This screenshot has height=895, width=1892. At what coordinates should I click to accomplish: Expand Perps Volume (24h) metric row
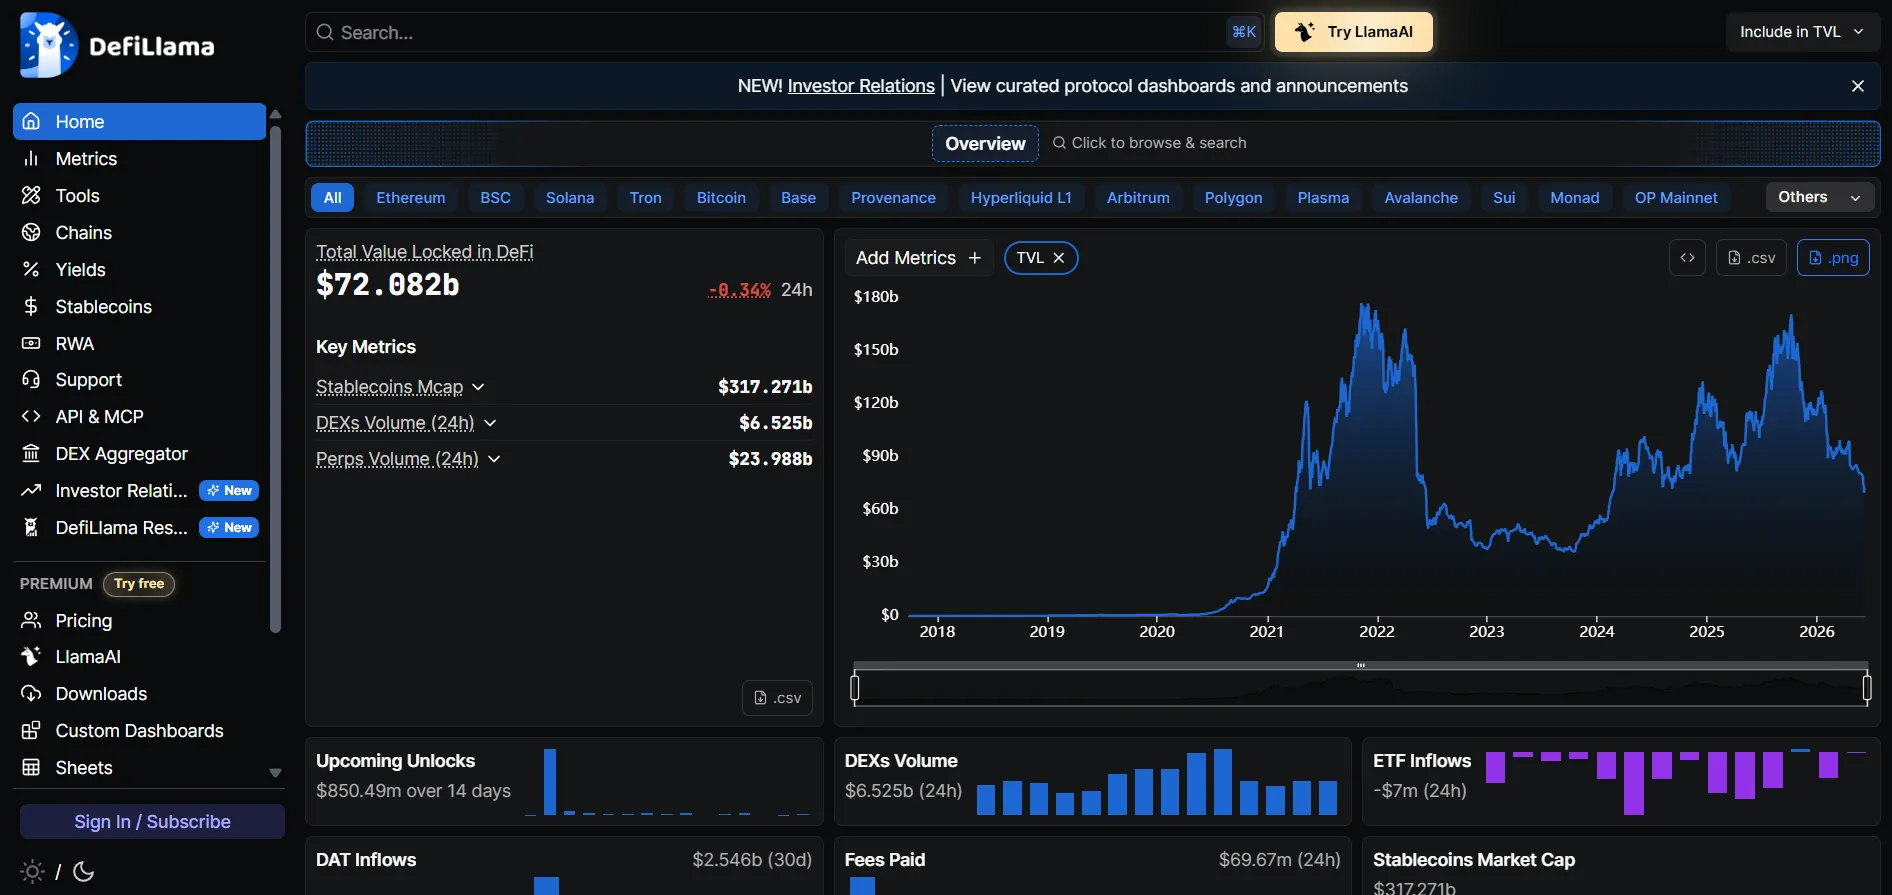[494, 459]
